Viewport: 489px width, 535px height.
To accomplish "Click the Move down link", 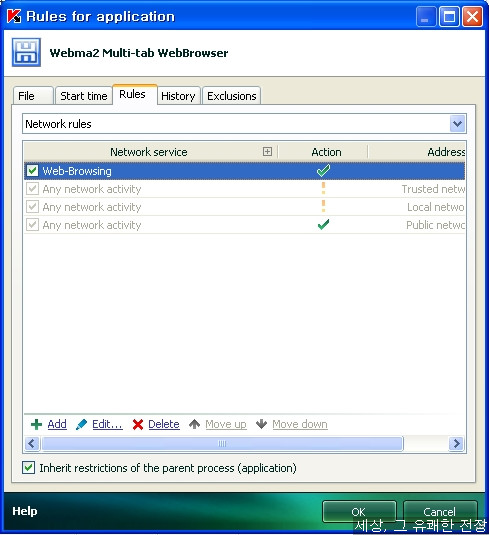I will [x=300, y=424].
